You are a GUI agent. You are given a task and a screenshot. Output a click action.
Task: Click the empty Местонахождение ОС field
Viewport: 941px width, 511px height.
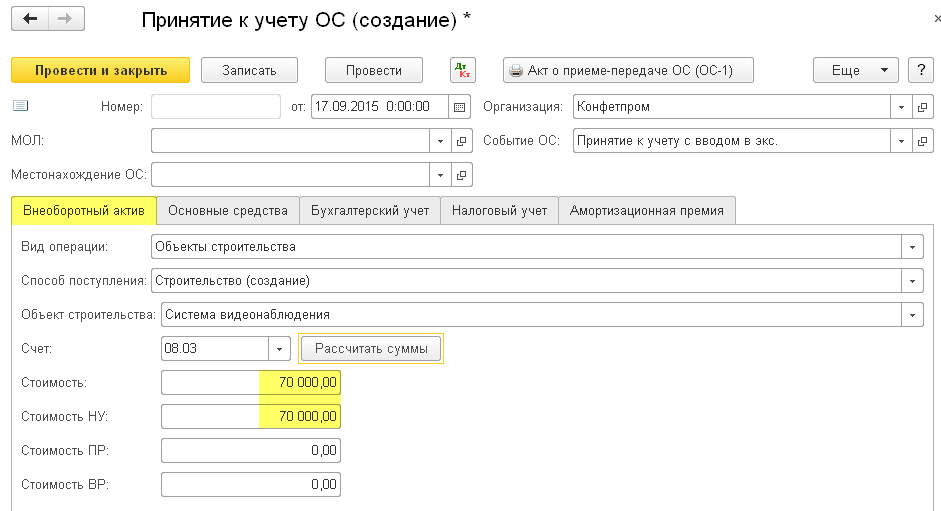tap(290, 175)
